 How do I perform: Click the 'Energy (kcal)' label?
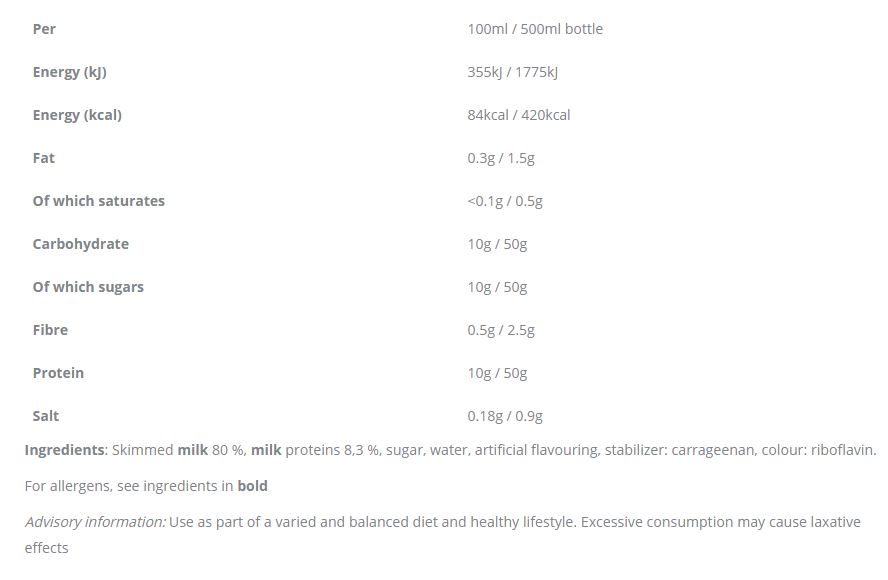tap(77, 115)
